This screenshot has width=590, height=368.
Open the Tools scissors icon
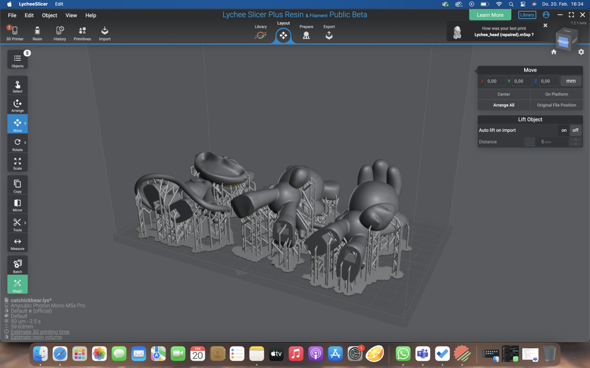tap(17, 224)
